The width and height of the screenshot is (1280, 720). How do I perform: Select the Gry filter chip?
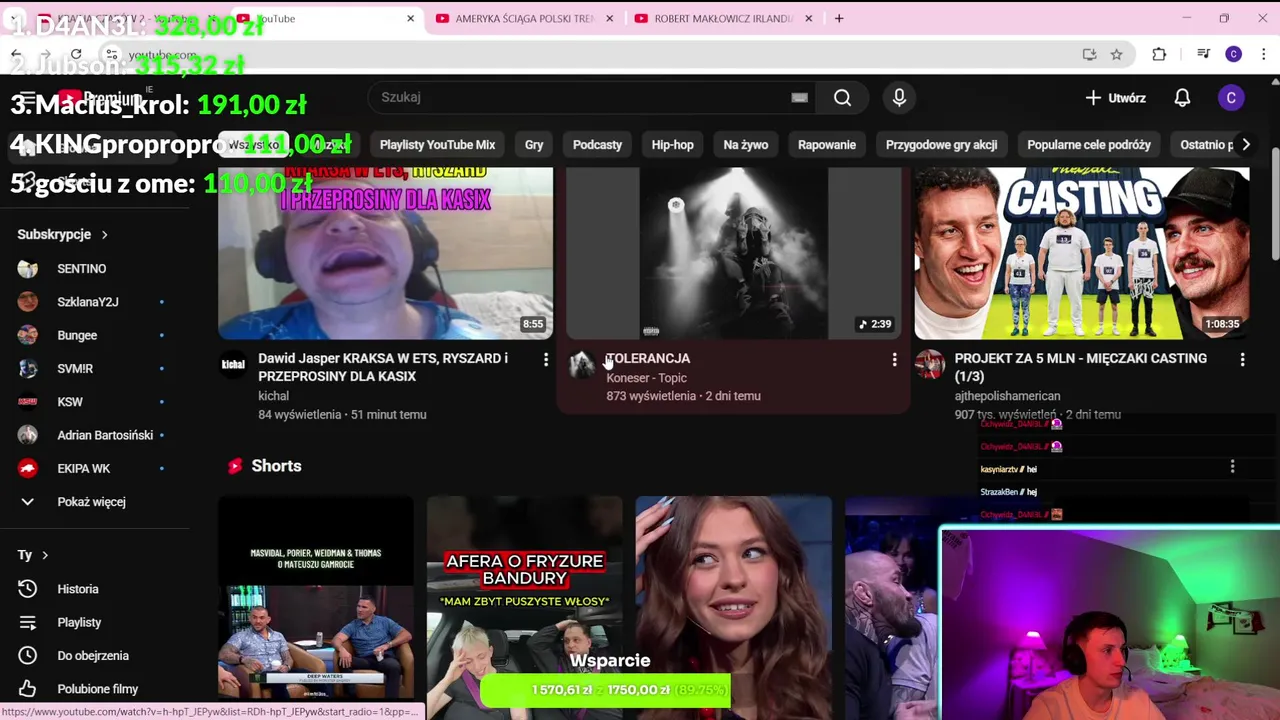coord(534,144)
